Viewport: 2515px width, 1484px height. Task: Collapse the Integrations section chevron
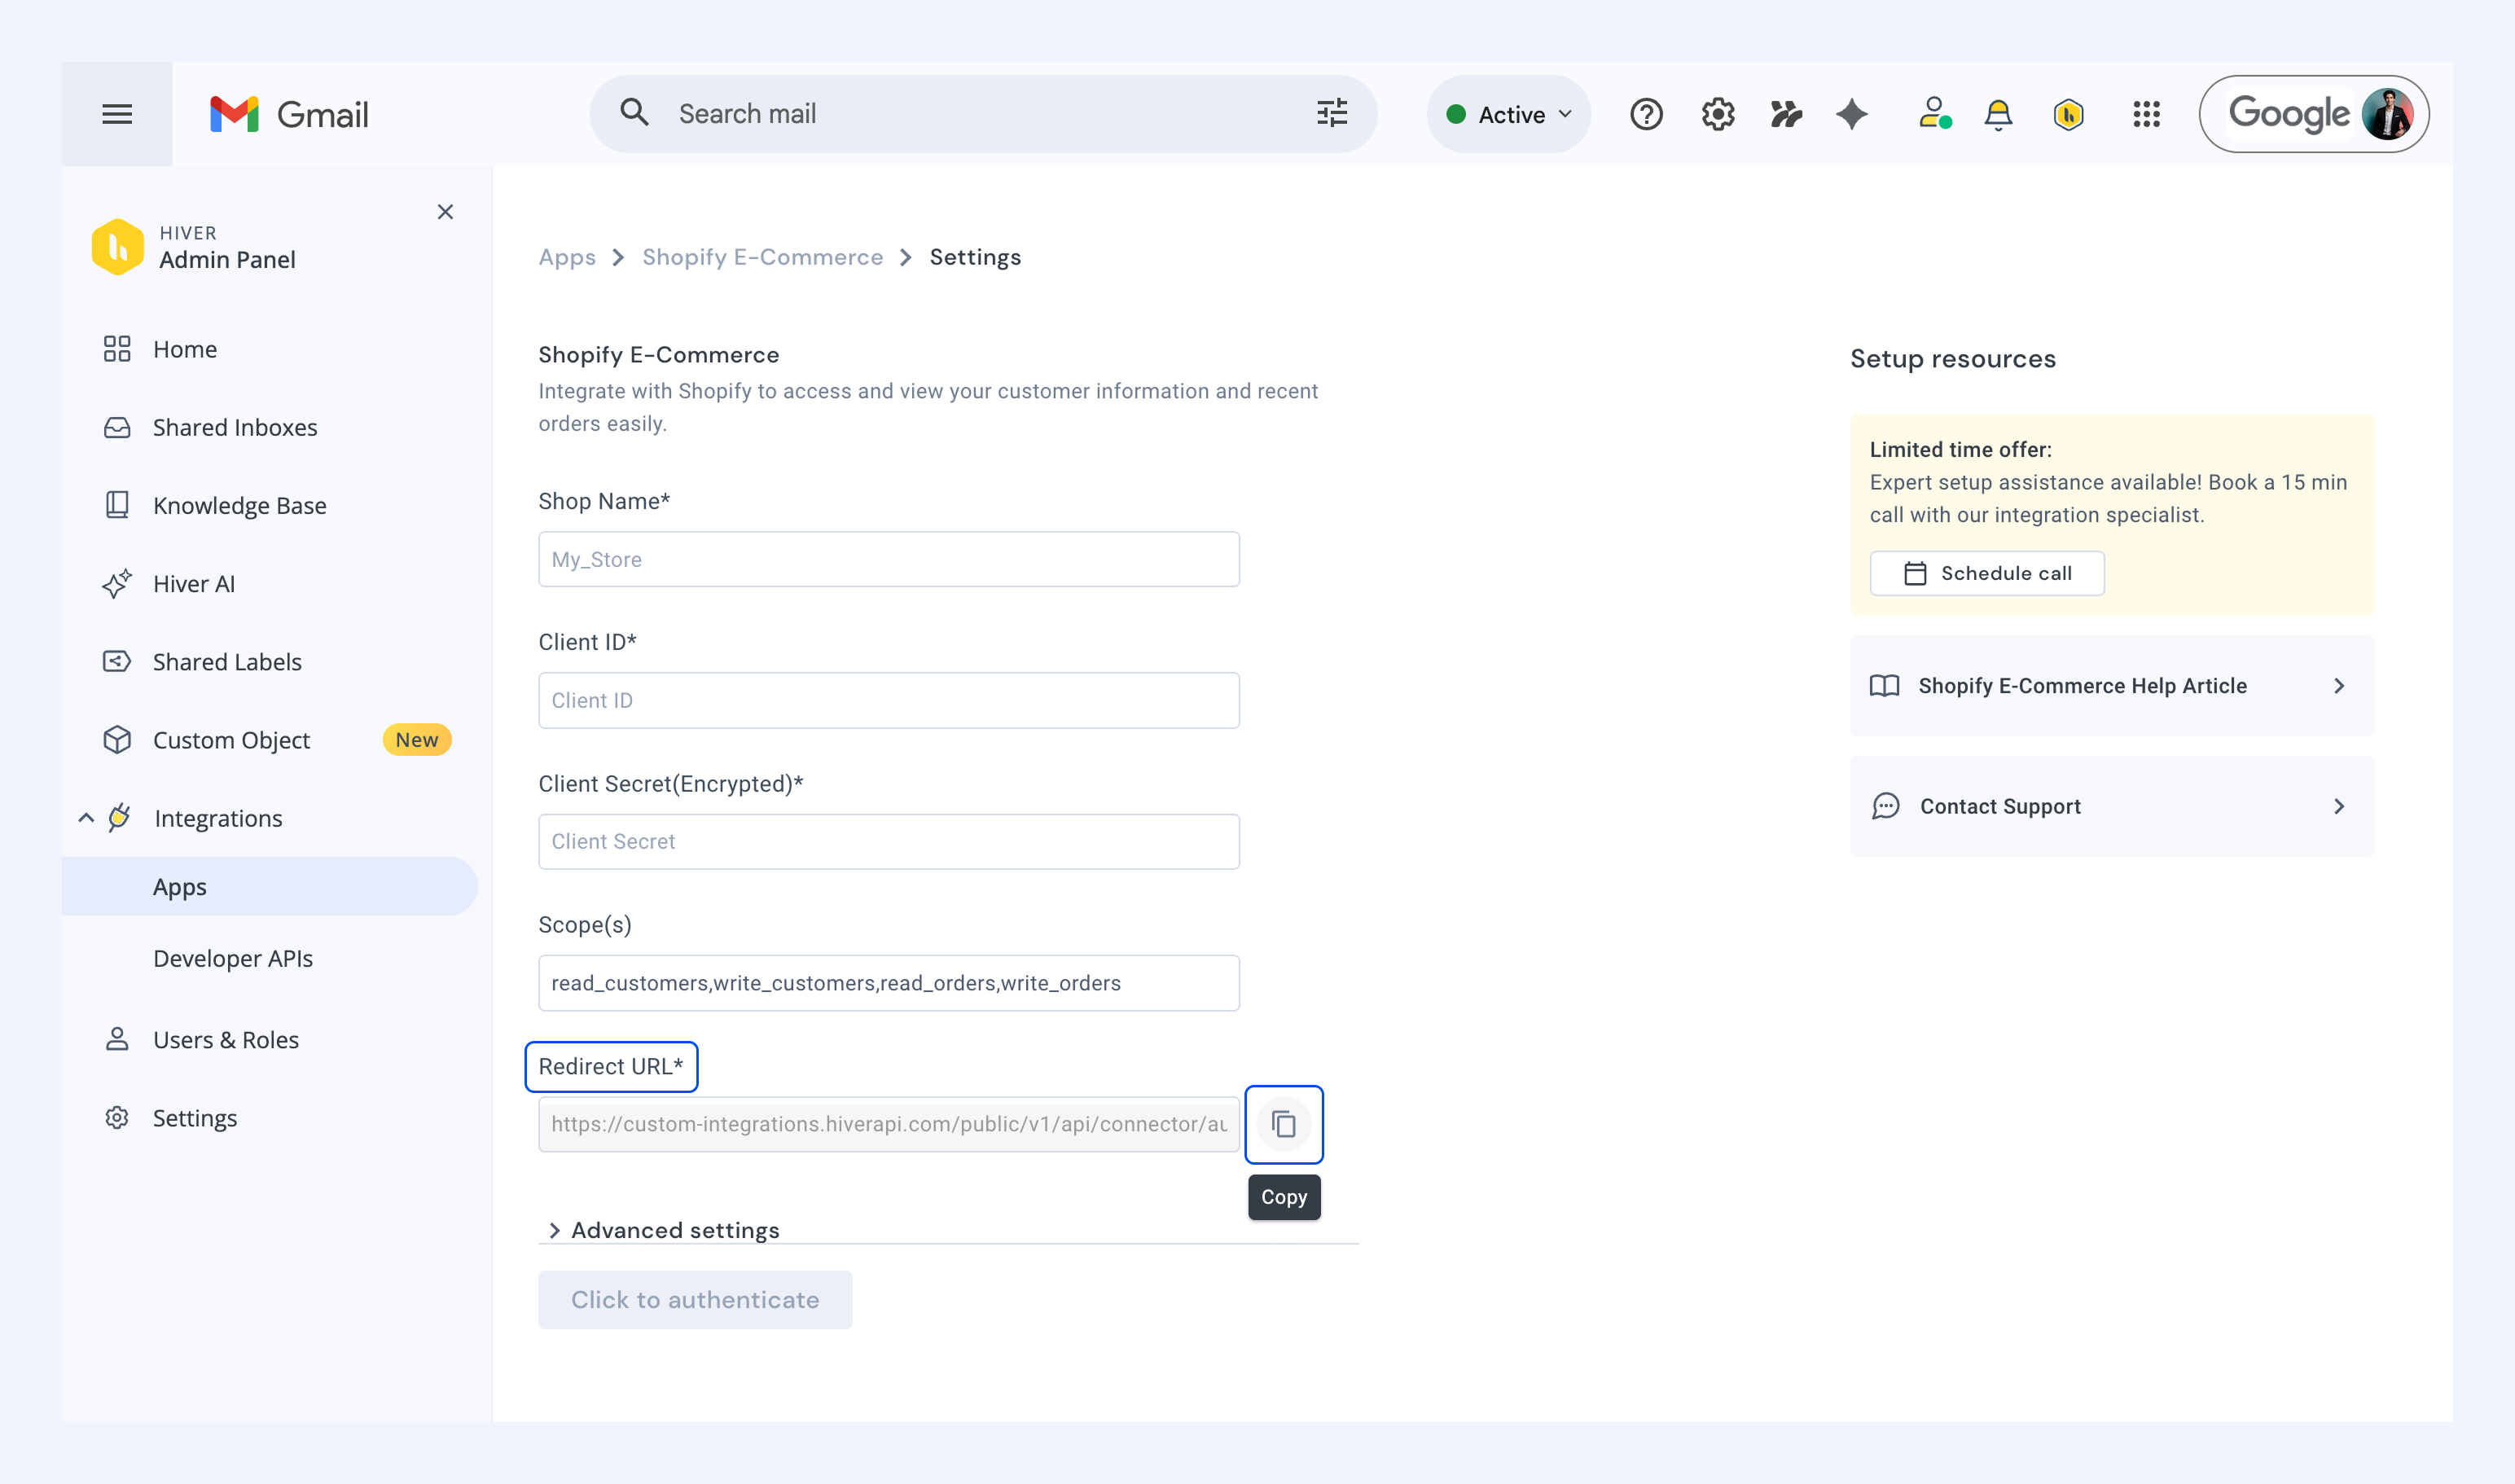pos(86,818)
